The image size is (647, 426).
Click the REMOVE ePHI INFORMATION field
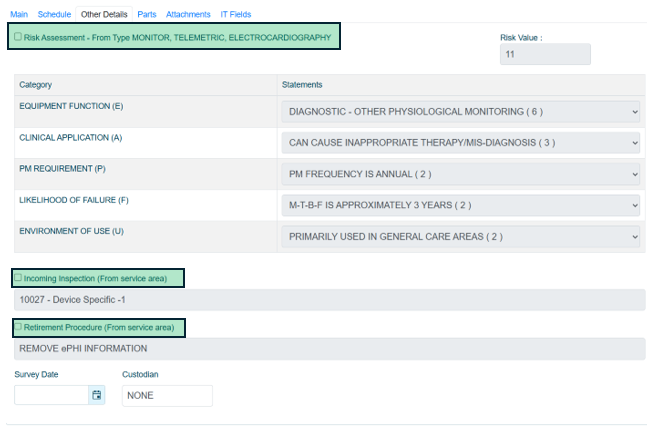coord(330,349)
